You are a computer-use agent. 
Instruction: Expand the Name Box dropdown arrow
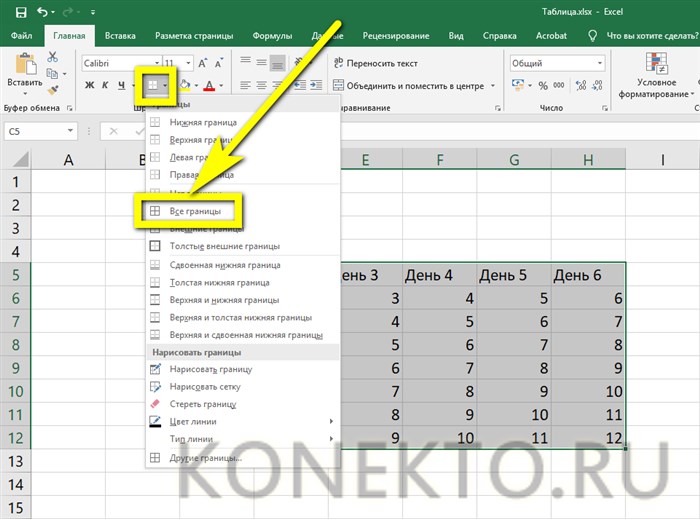point(70,131)
